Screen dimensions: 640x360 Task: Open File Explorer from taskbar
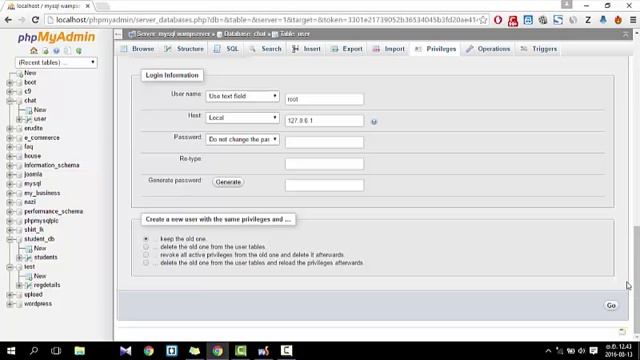tap(80, 351)
